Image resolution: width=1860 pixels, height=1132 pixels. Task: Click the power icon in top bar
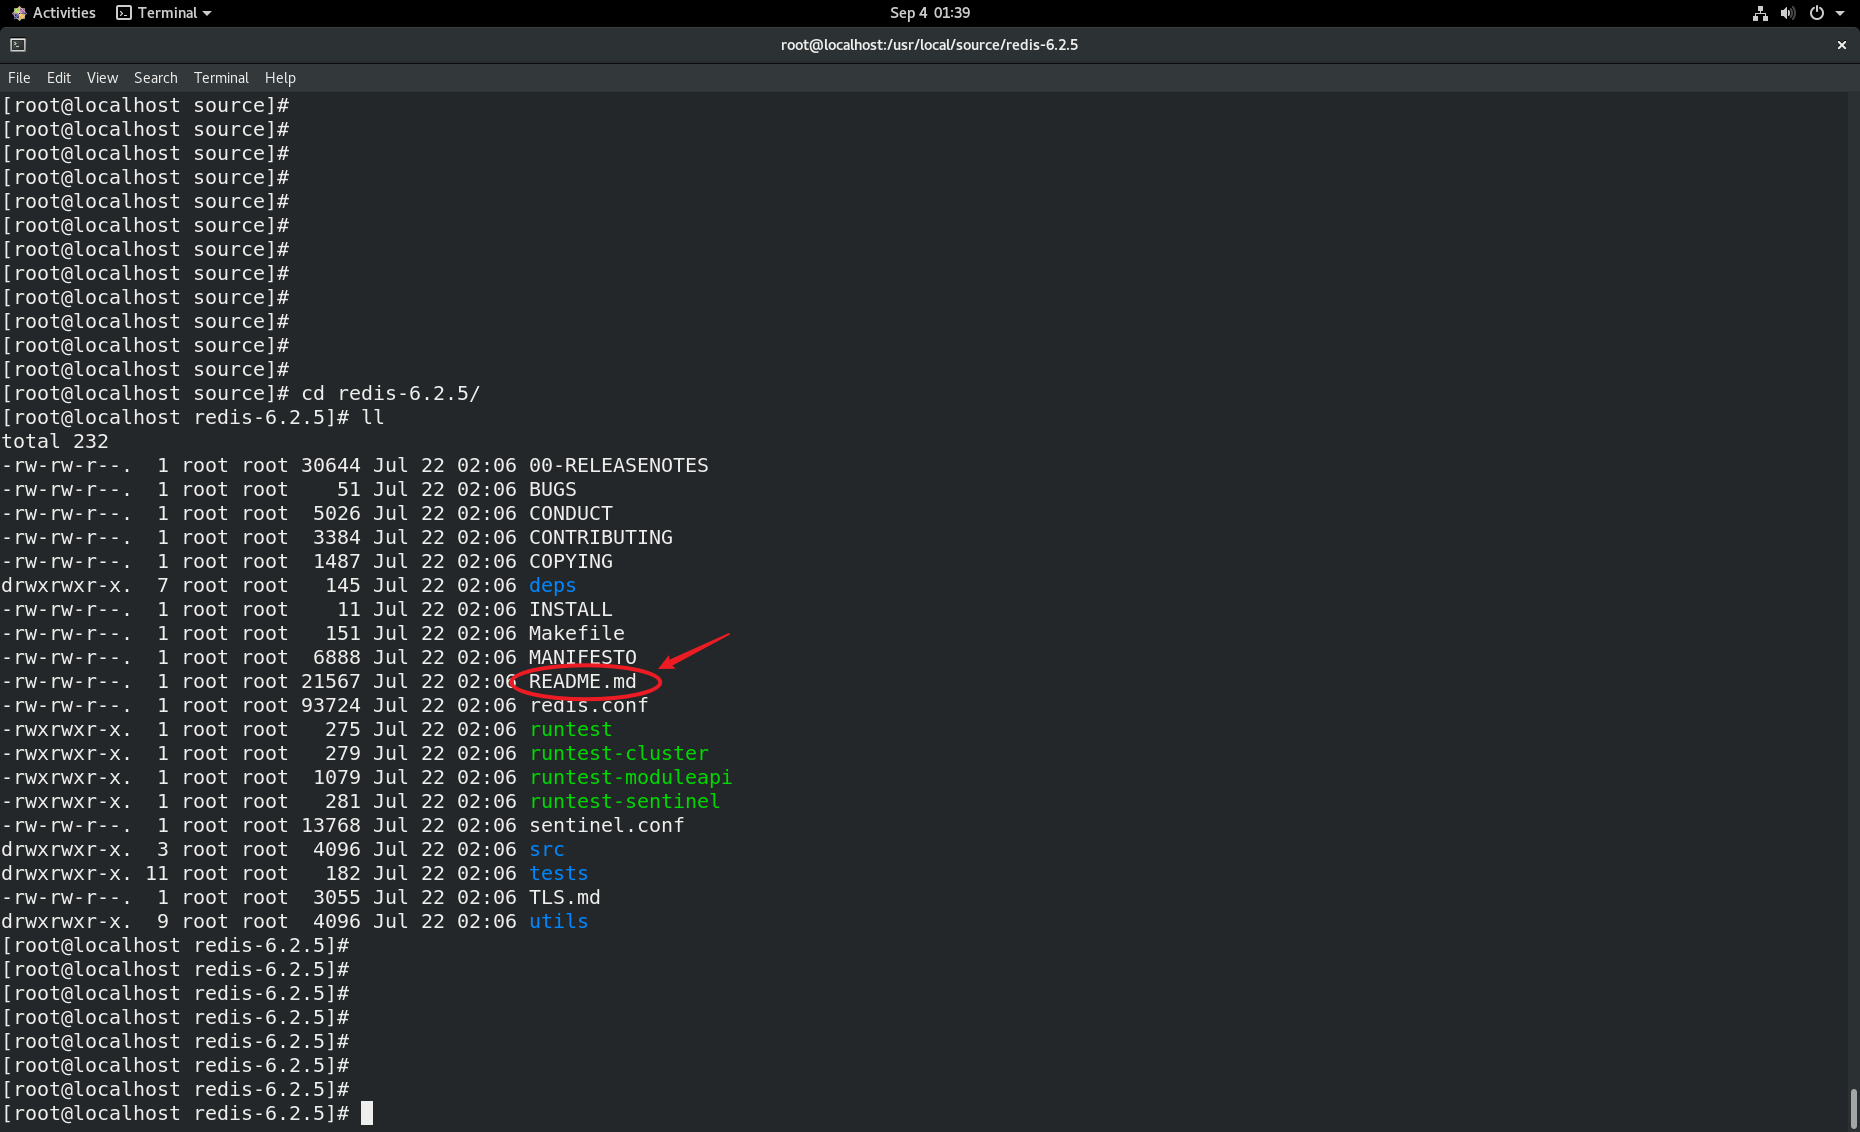point(1817,13)
